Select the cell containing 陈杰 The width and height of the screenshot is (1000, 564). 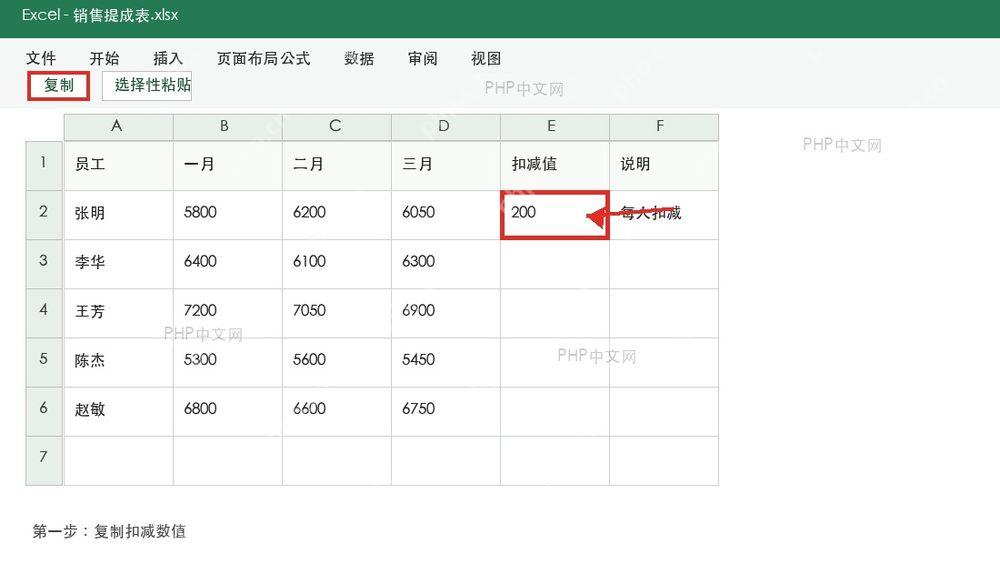[118, 362]
